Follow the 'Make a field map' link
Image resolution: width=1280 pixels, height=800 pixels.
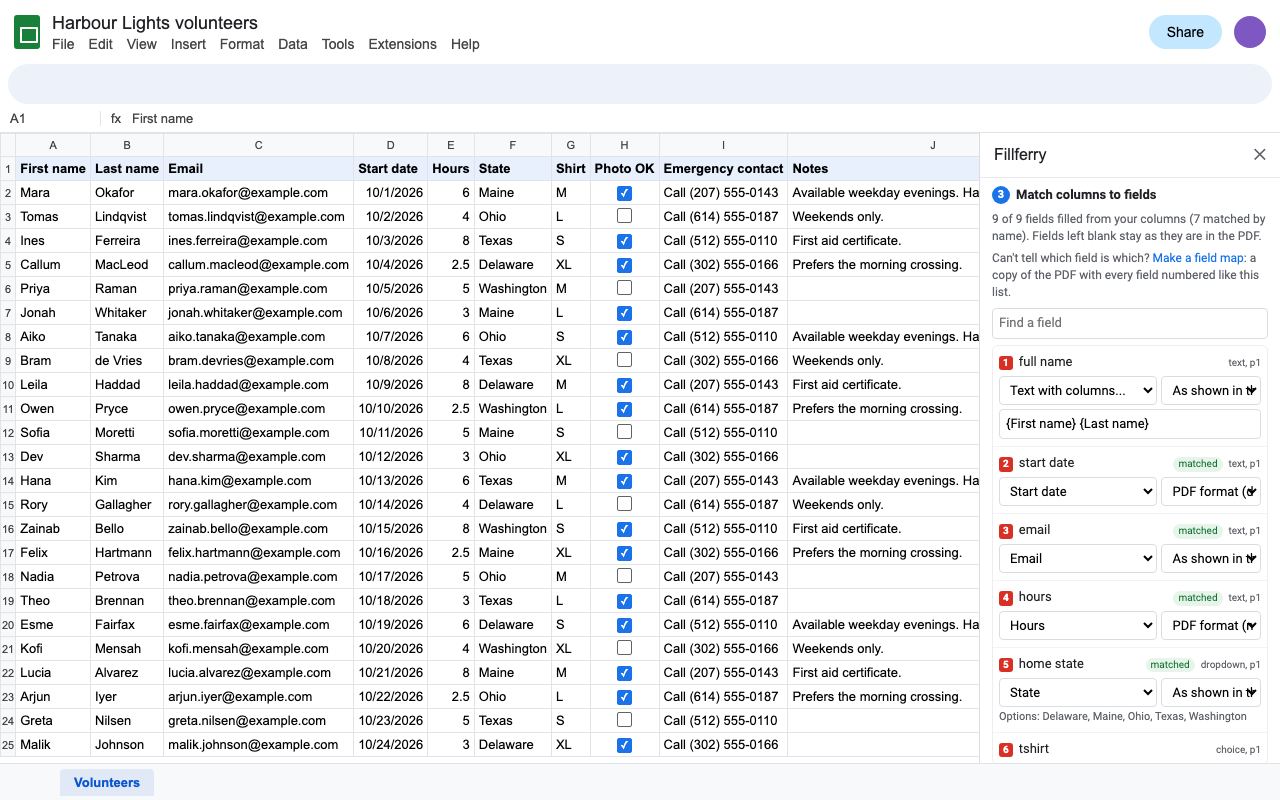coord(1198,258)
